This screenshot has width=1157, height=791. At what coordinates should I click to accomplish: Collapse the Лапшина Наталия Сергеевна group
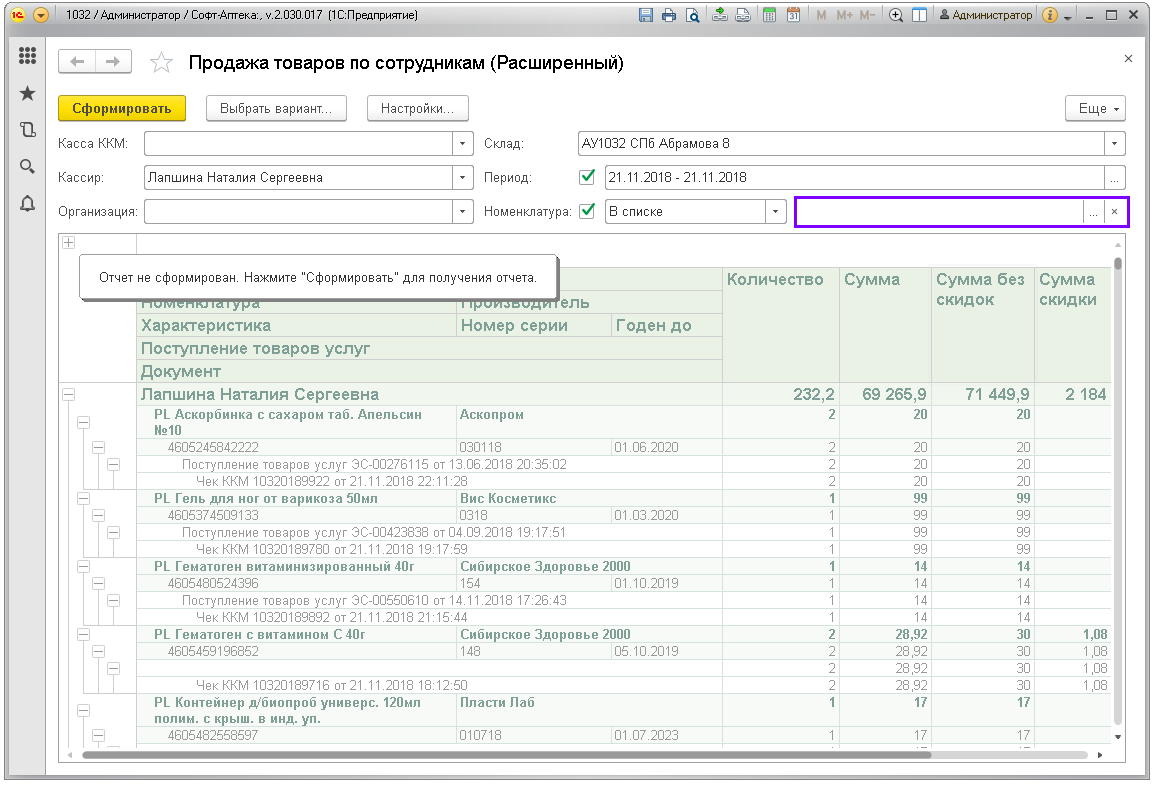[x=69, y=395]
